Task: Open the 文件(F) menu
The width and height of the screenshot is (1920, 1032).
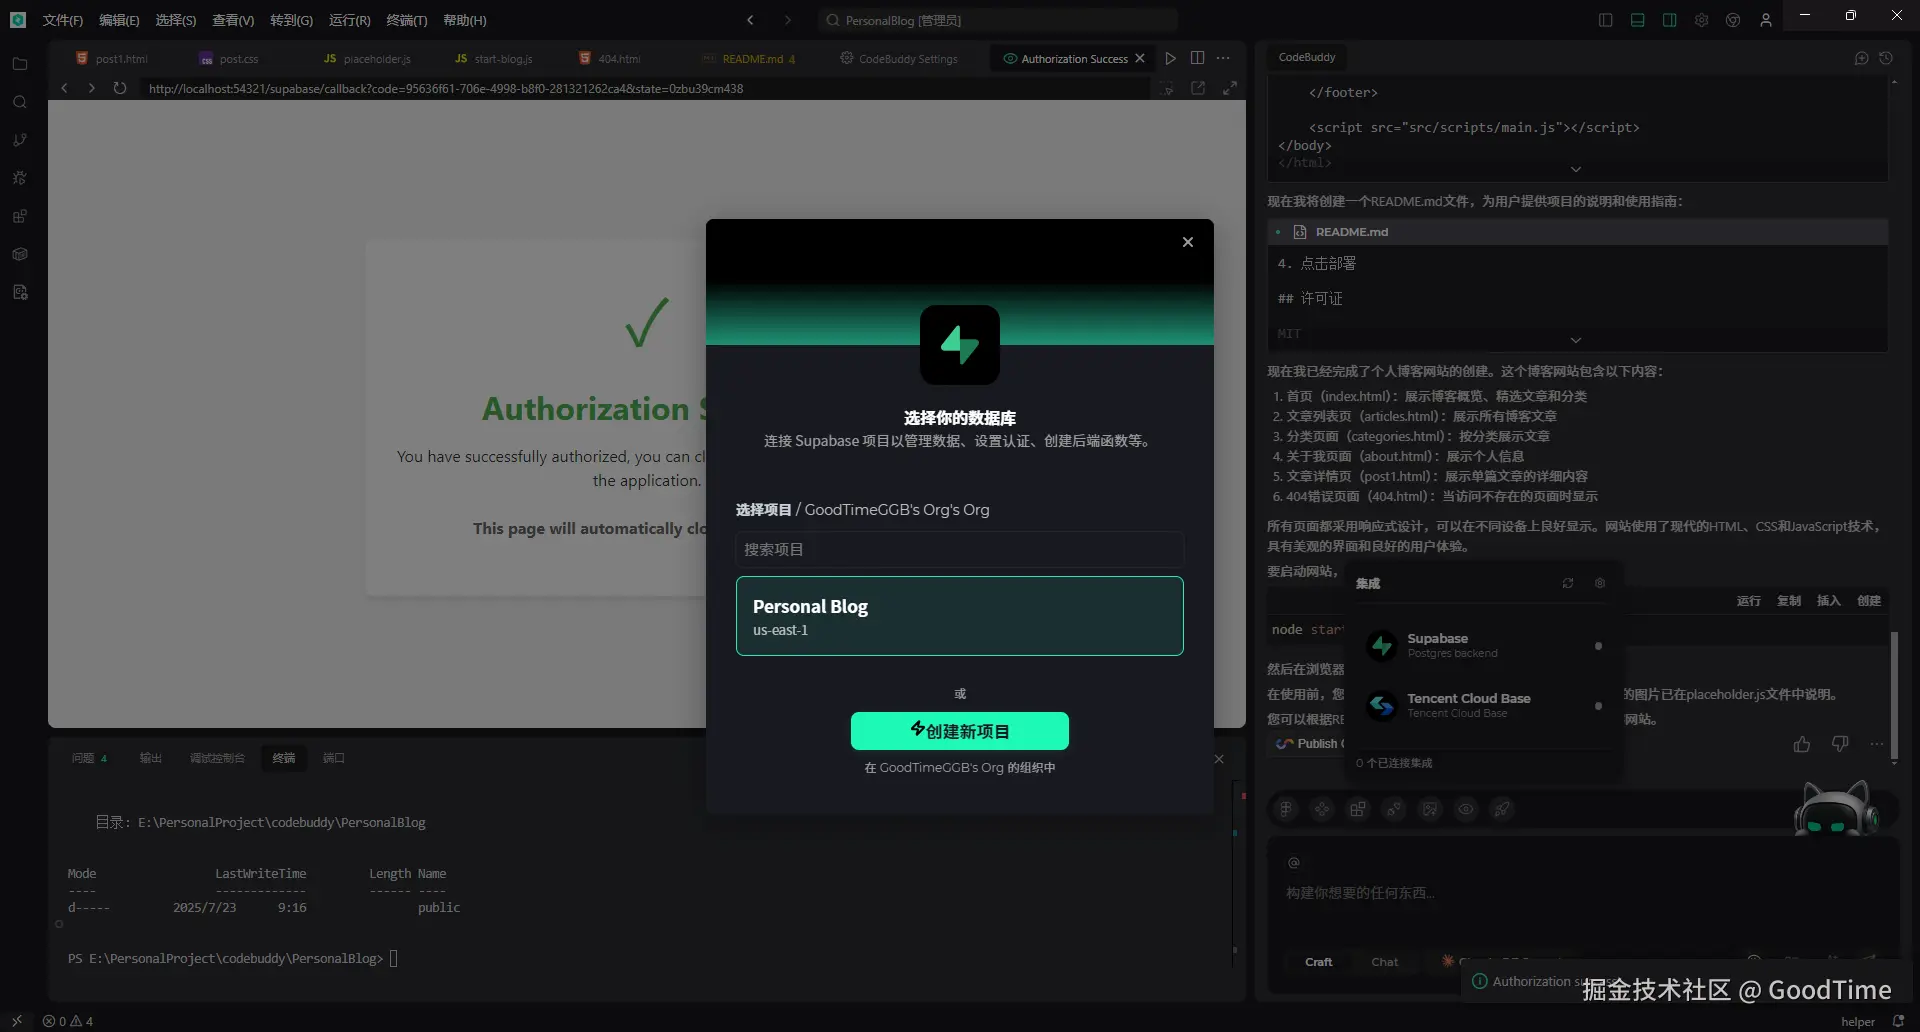Action: click(63, 20)
